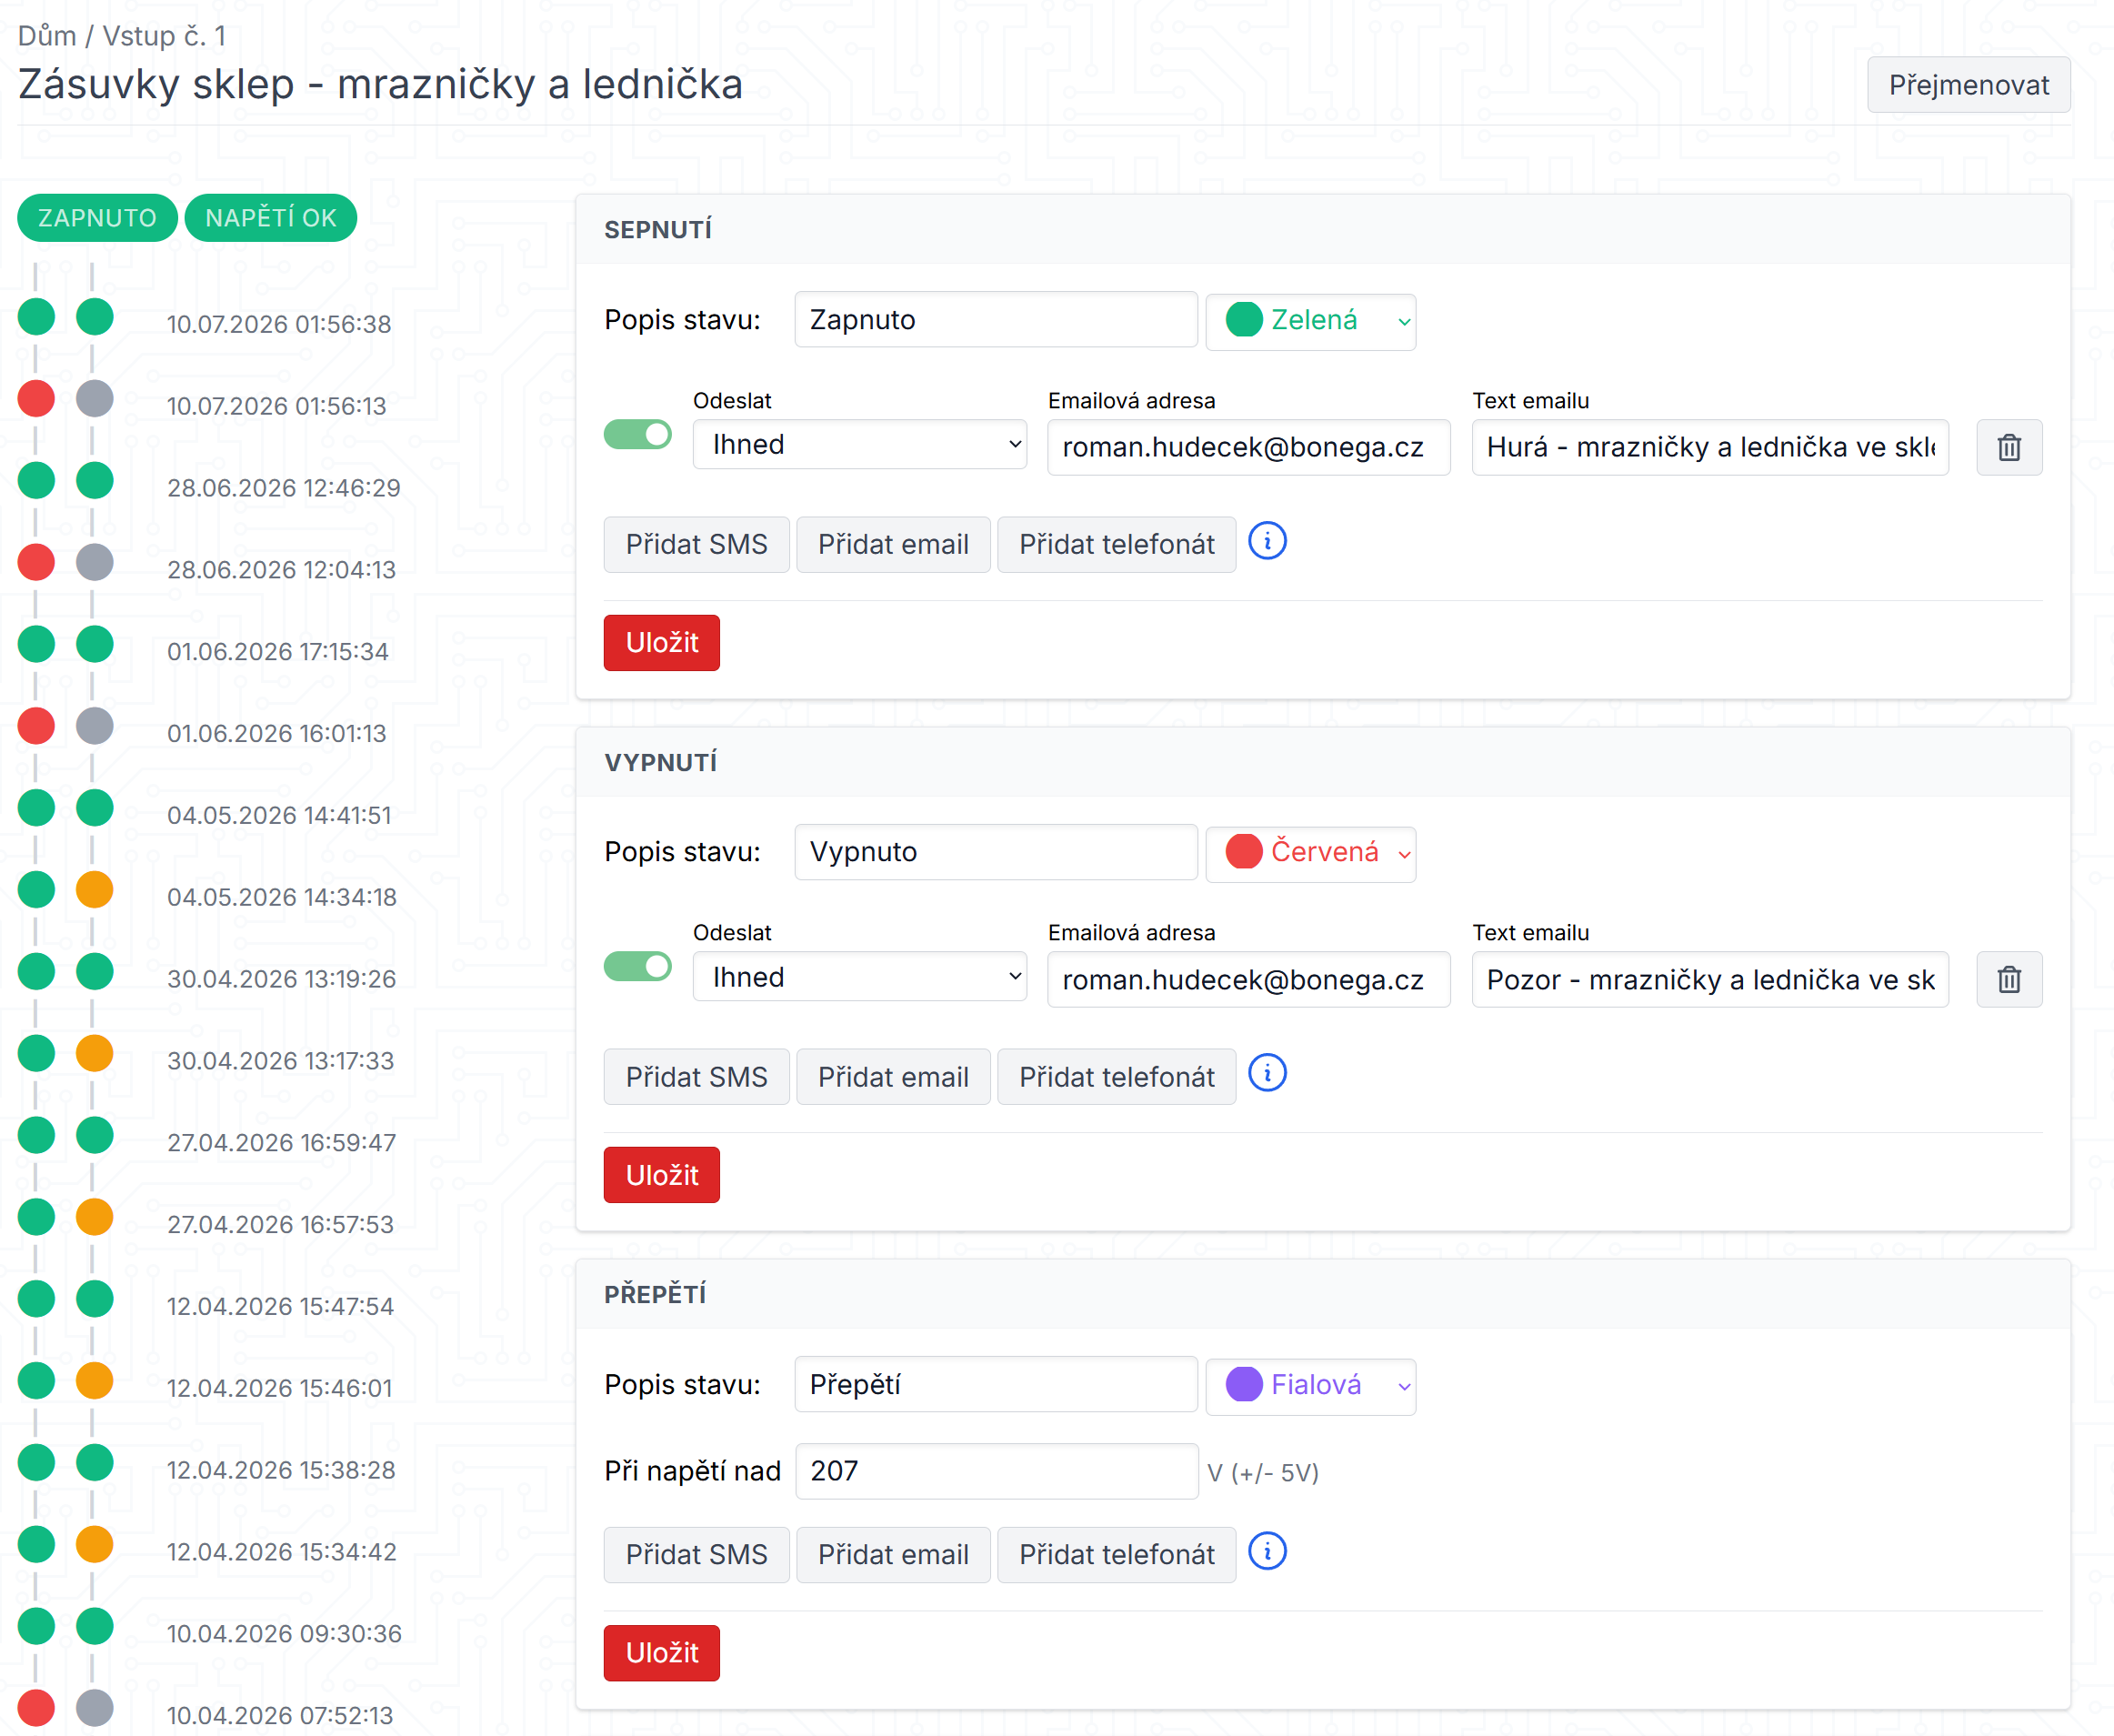Select red dot at 10.07.2026 01:56:13
Image resolution: width=2114 pixels, height=1736 pixels.
coord(36,398)
